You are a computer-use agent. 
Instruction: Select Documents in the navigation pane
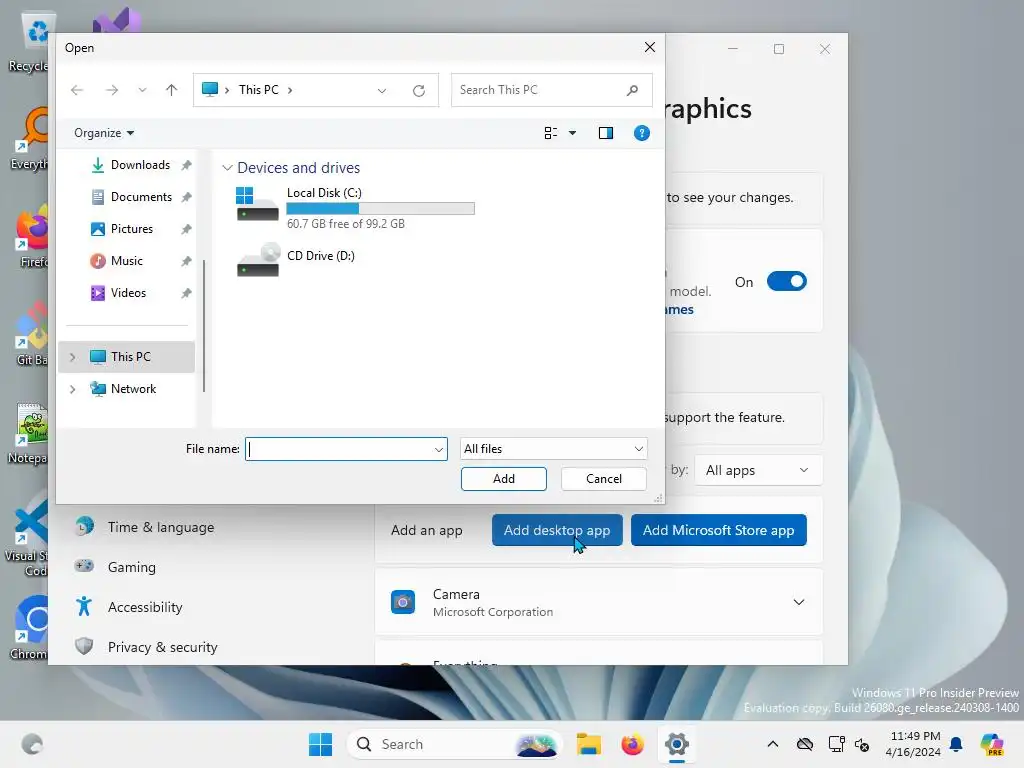click(141, 197)
